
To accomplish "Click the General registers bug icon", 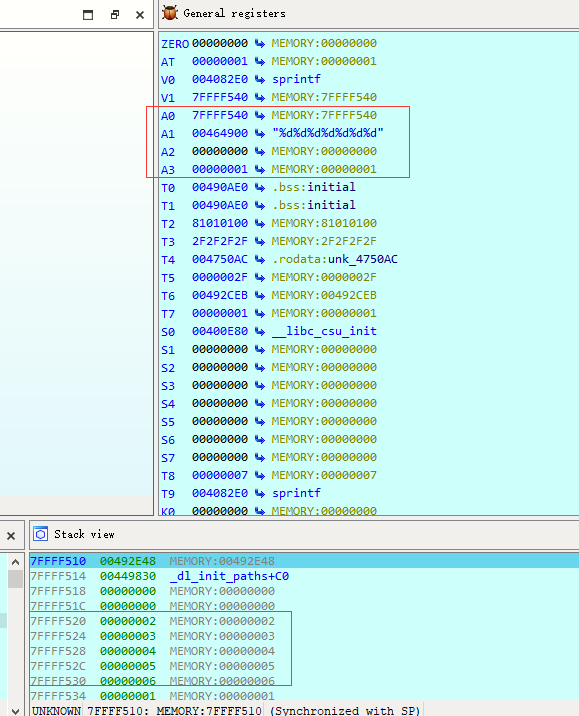I will click(170, 13).
